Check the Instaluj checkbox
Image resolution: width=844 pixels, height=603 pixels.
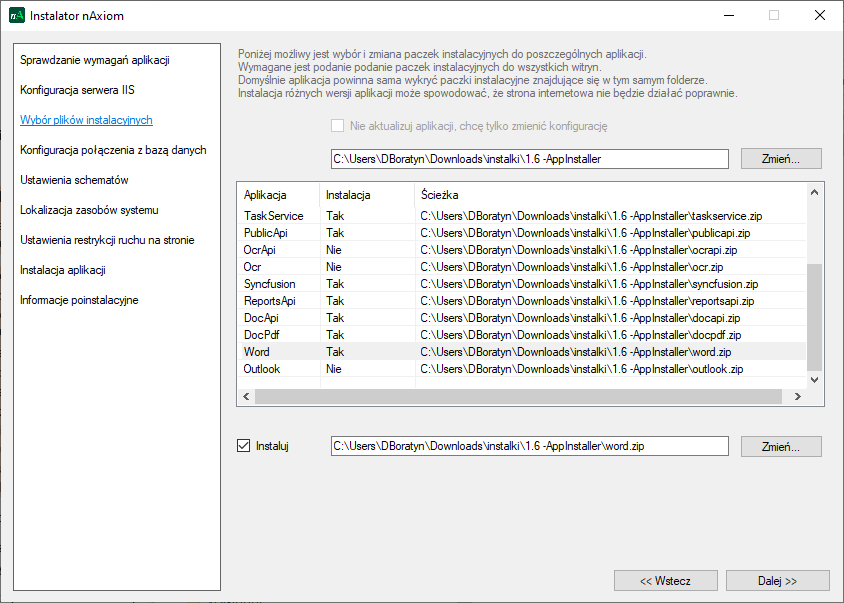(243, 446)
